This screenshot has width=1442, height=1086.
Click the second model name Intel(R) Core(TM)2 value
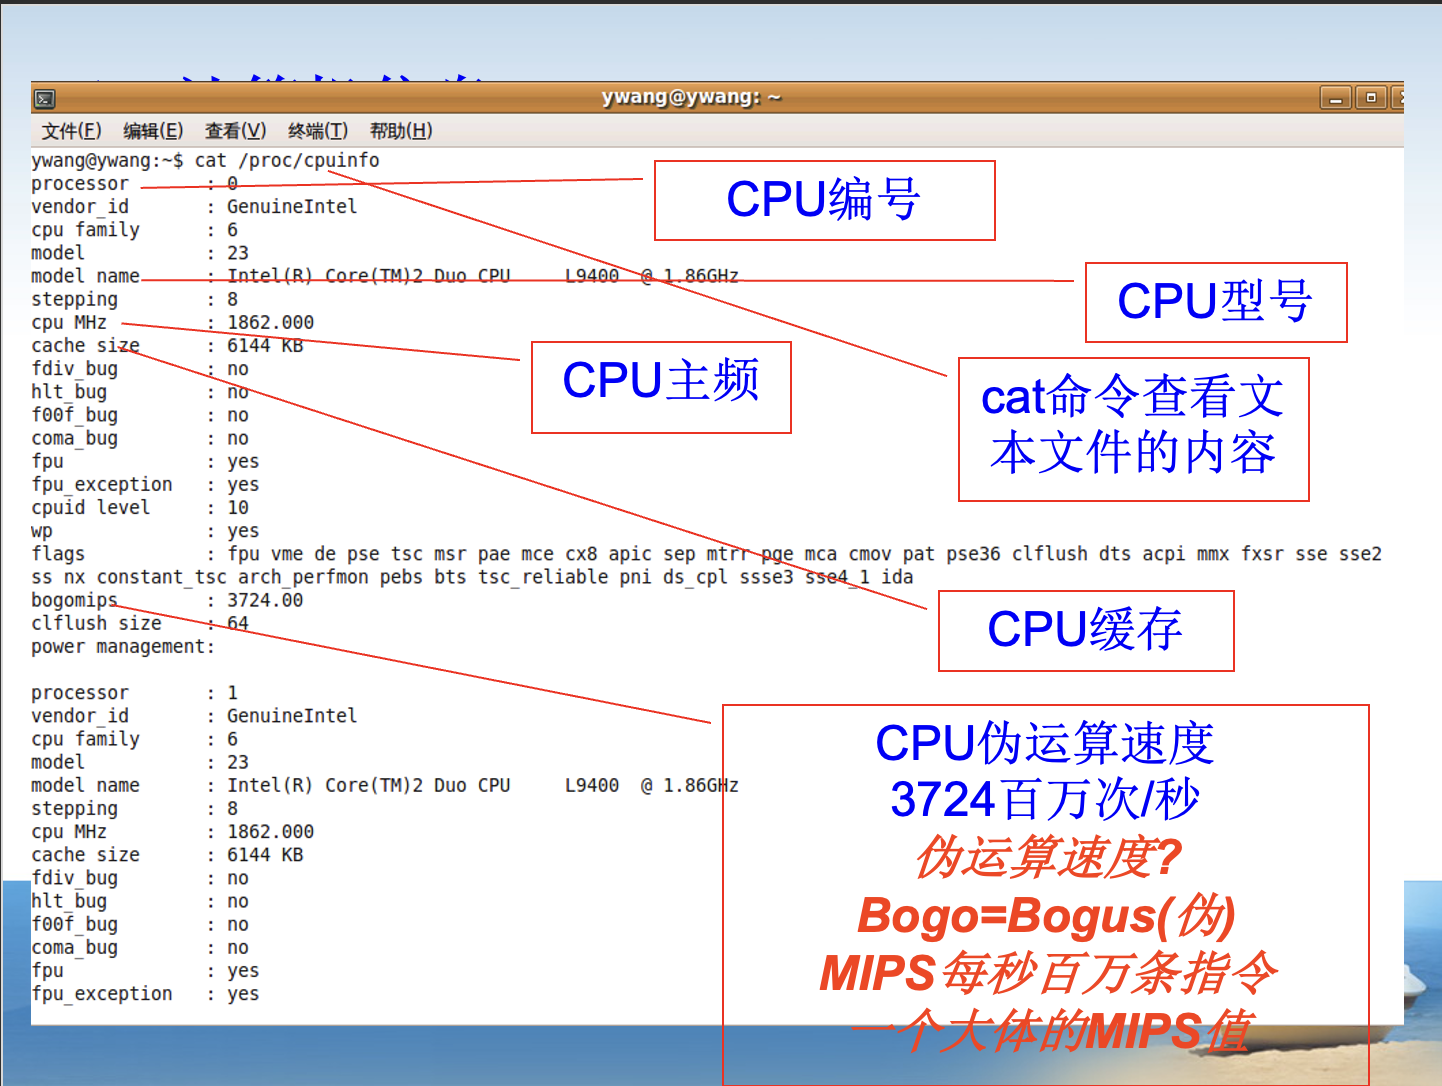(483, 785)
